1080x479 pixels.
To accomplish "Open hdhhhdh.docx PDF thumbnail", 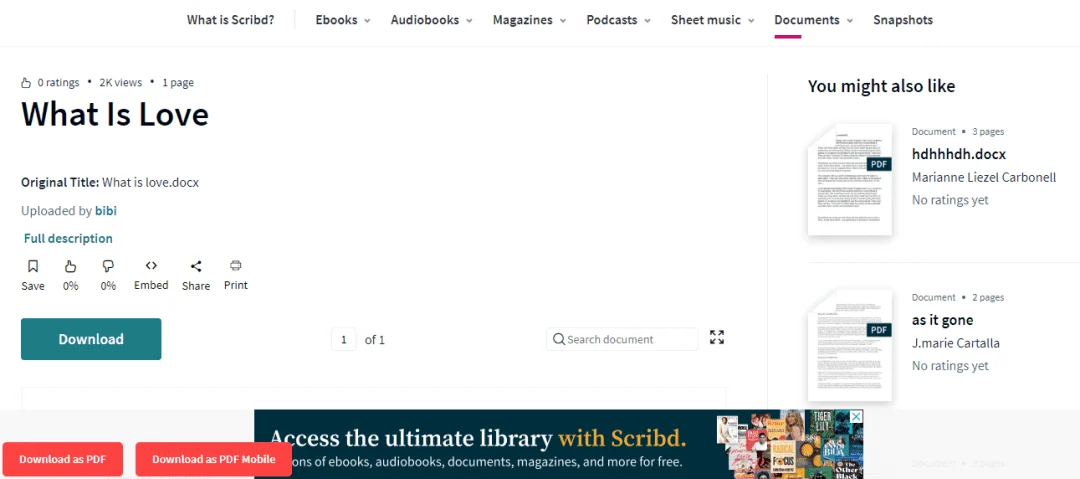I will (x=850, y=180).
